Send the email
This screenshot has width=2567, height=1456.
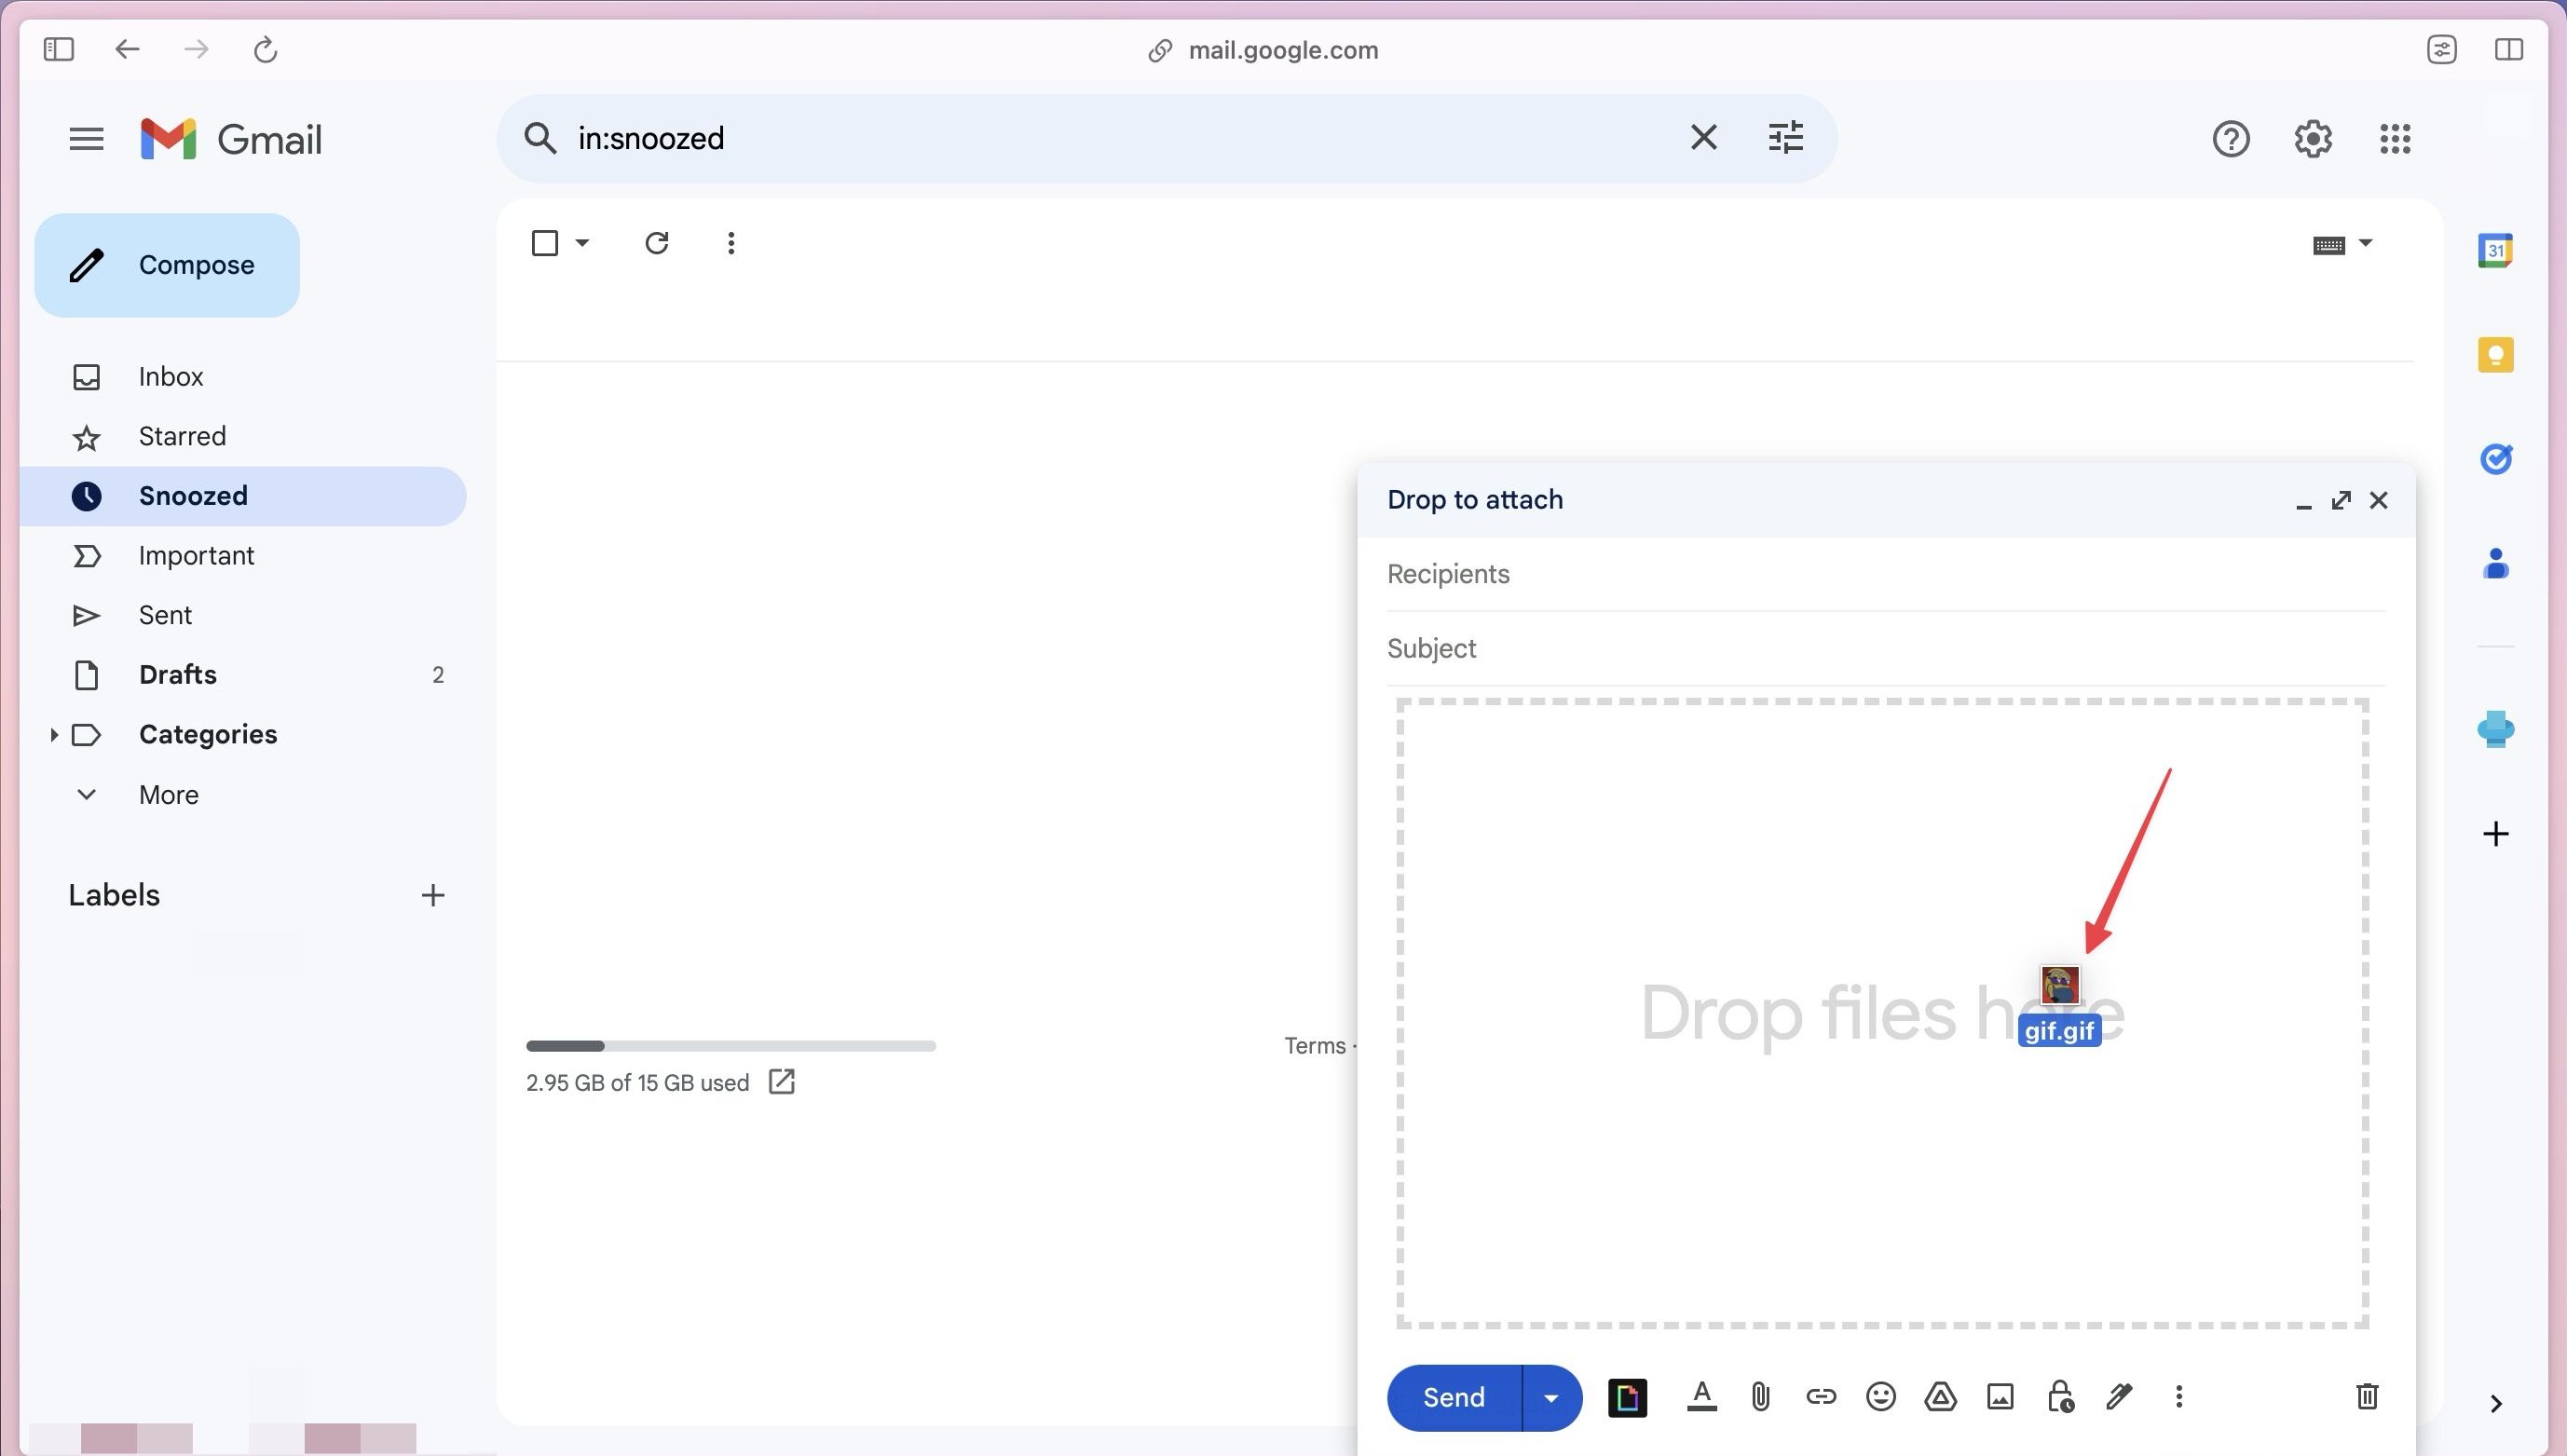tap(1453, 1398)
